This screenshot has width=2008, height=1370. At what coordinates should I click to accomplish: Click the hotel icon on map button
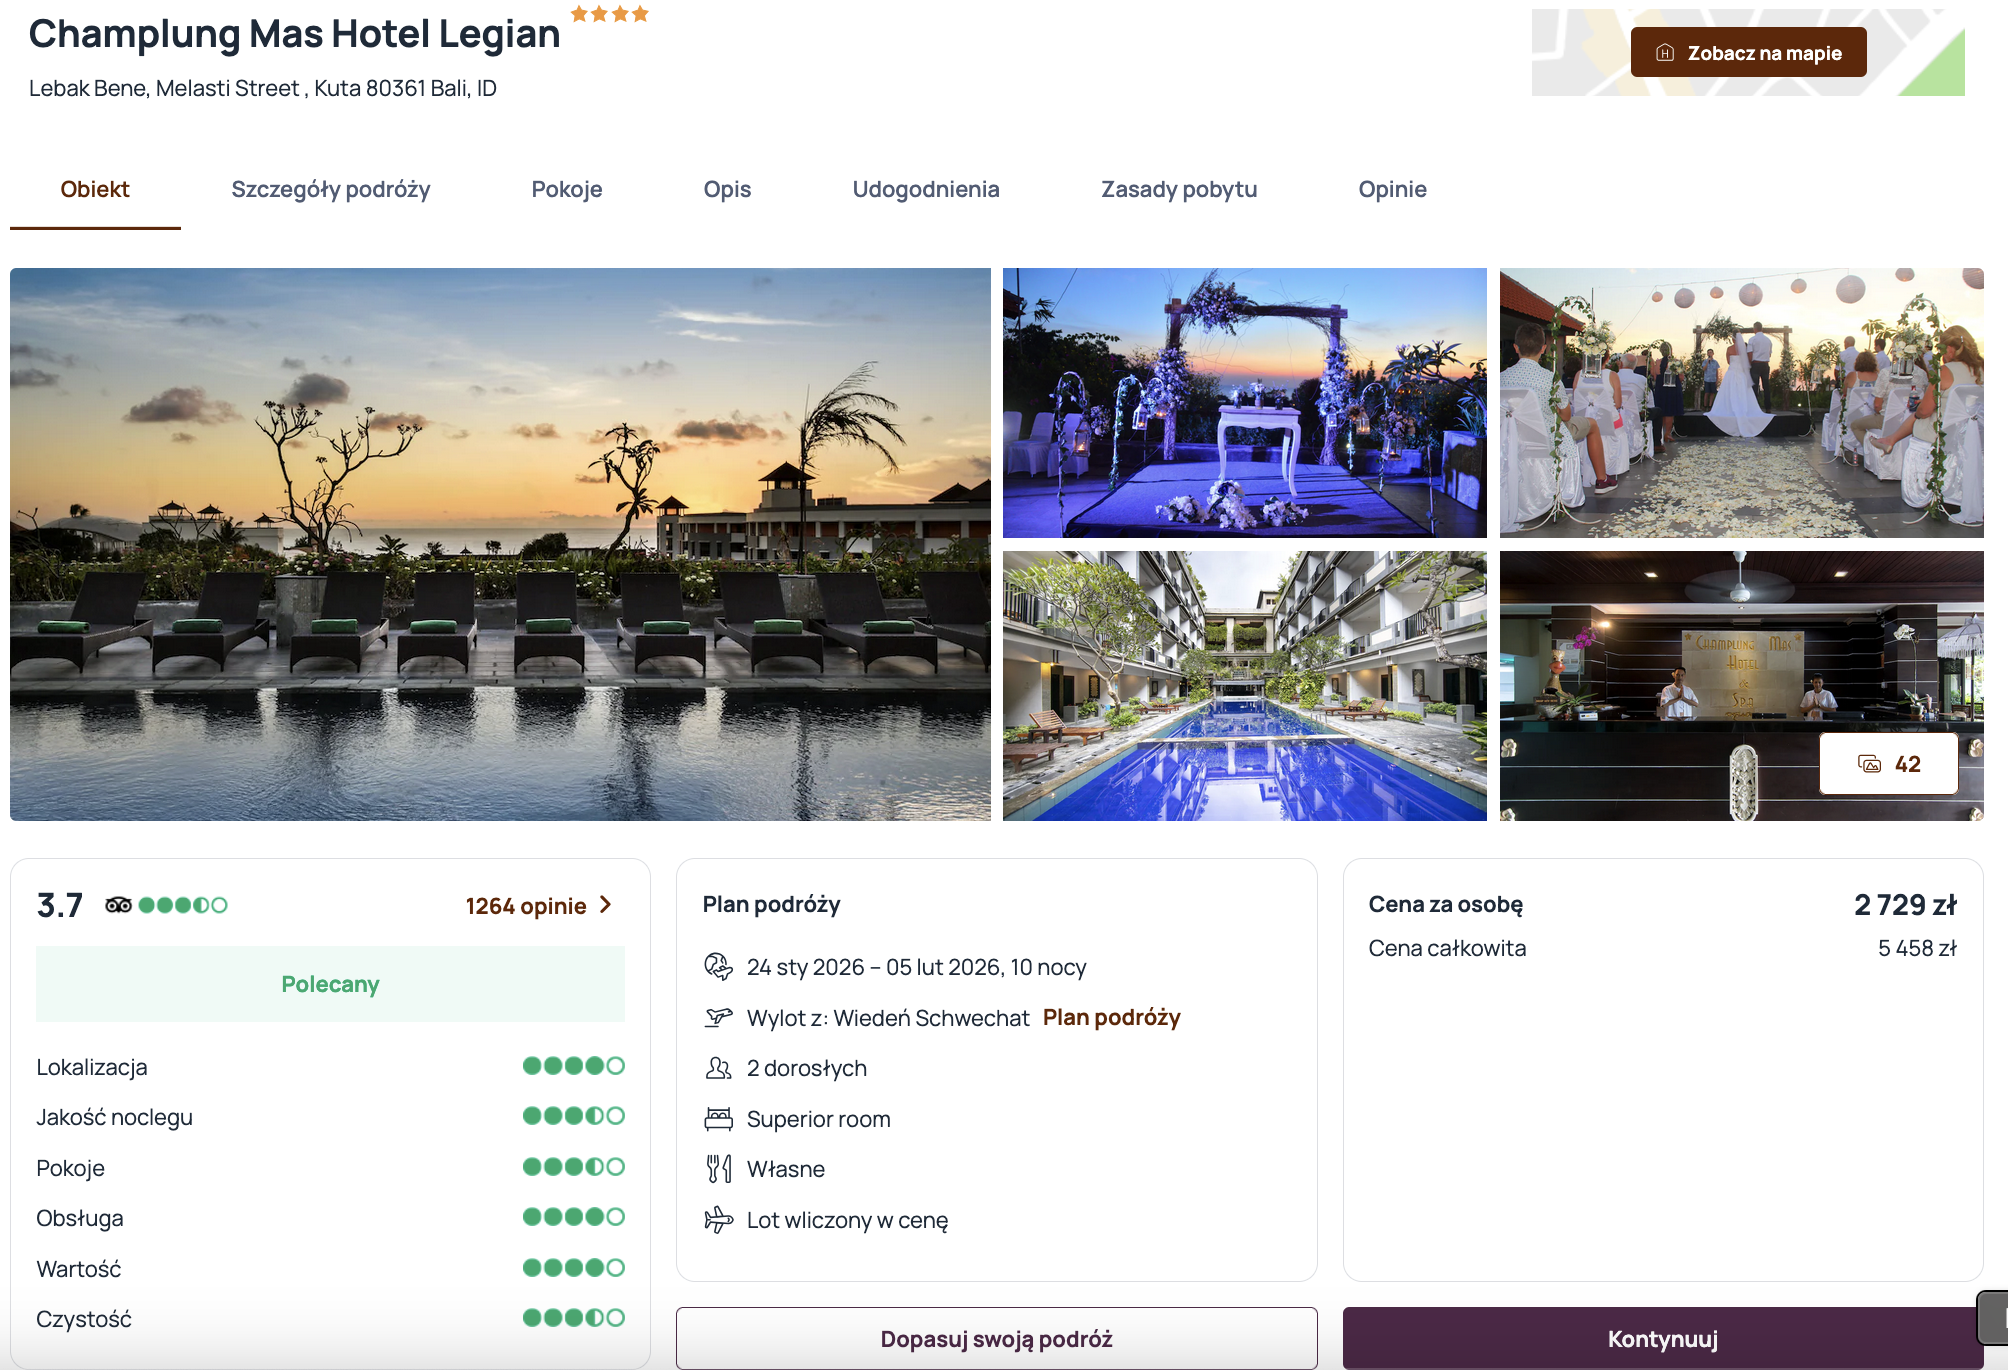[x=1665, y=53]
